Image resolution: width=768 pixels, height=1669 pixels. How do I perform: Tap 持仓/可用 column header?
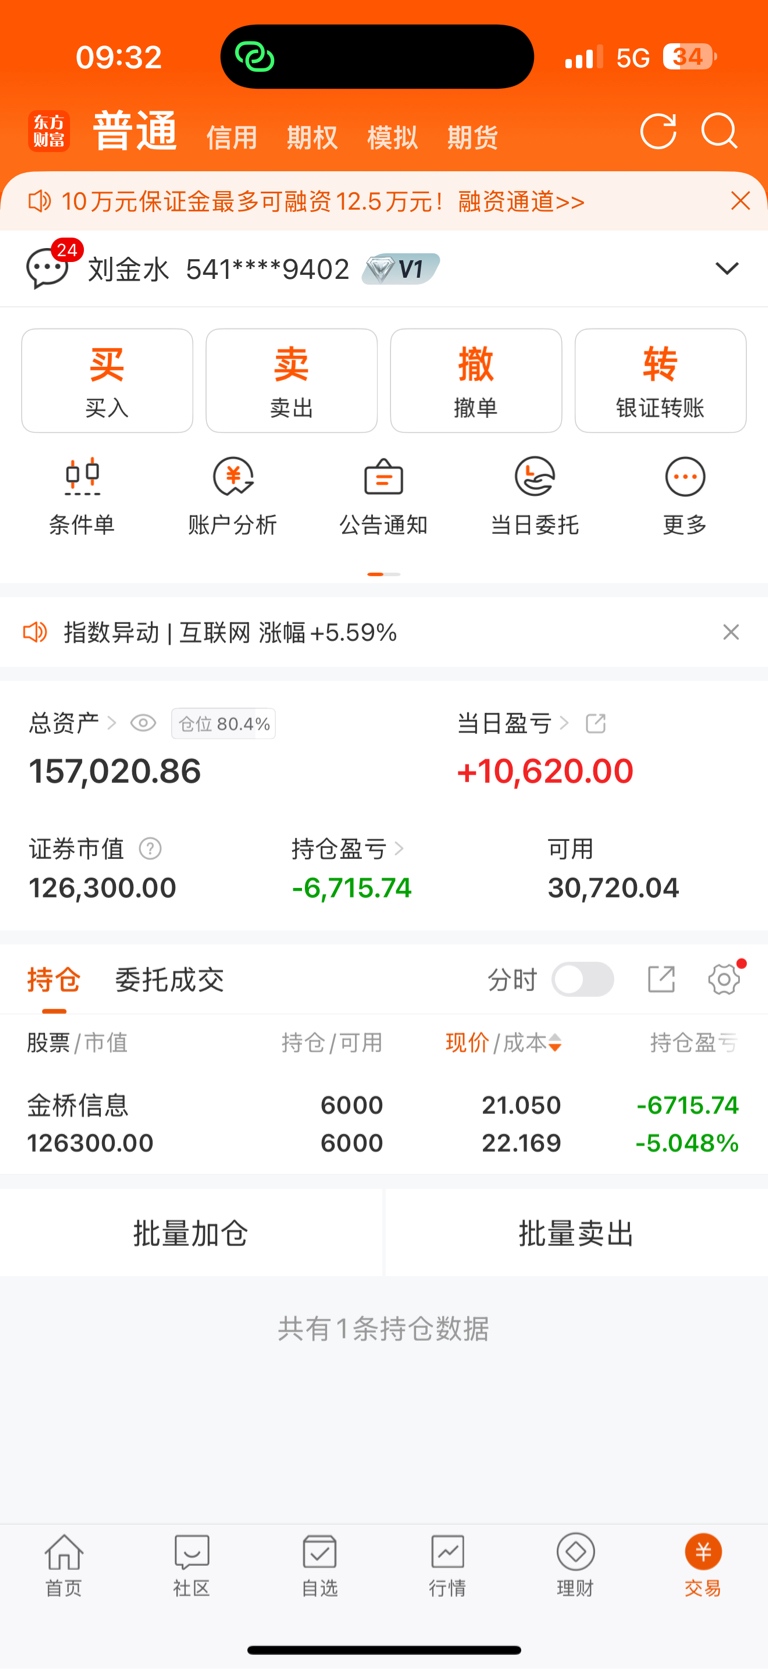332,1043
